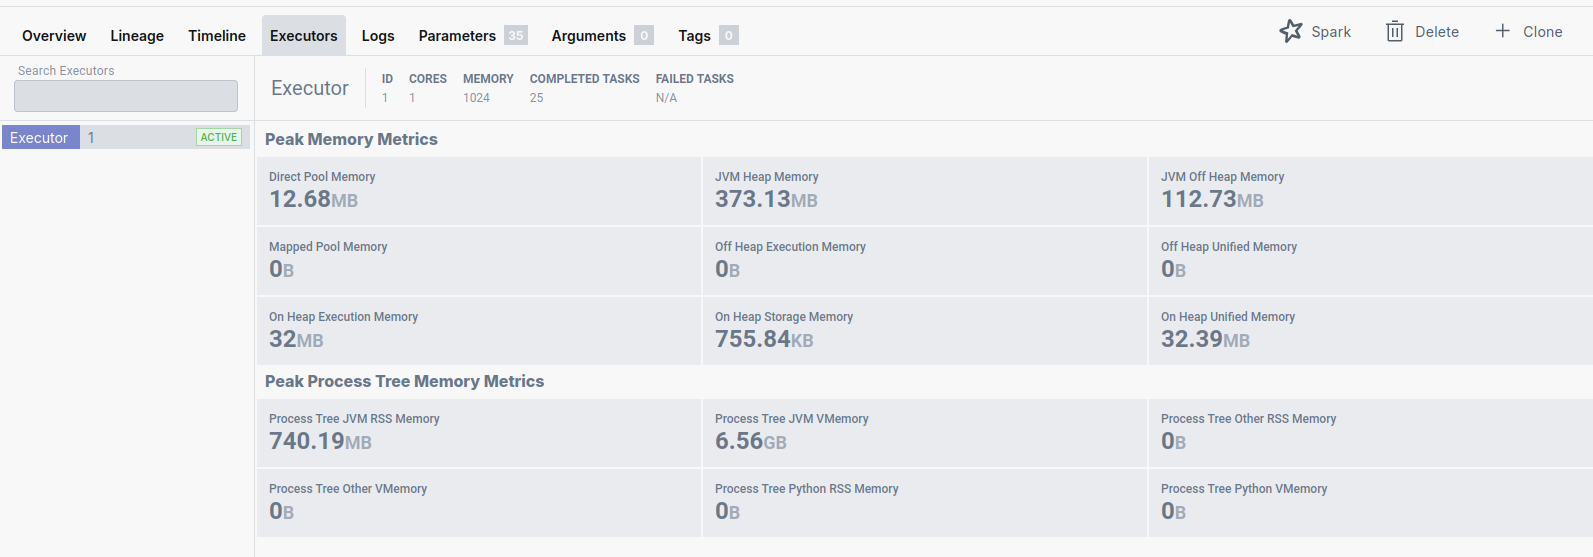Switch to the Lineage tab

[x=137, y=36]
